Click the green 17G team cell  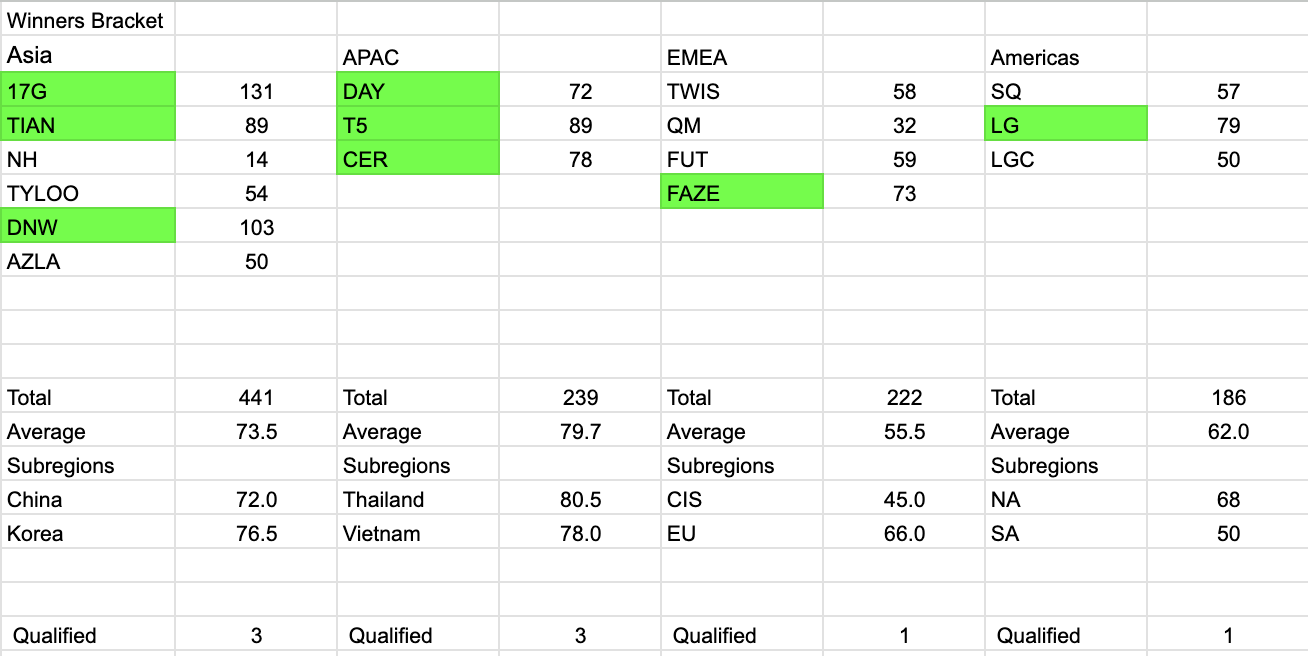tap(88, 92)
